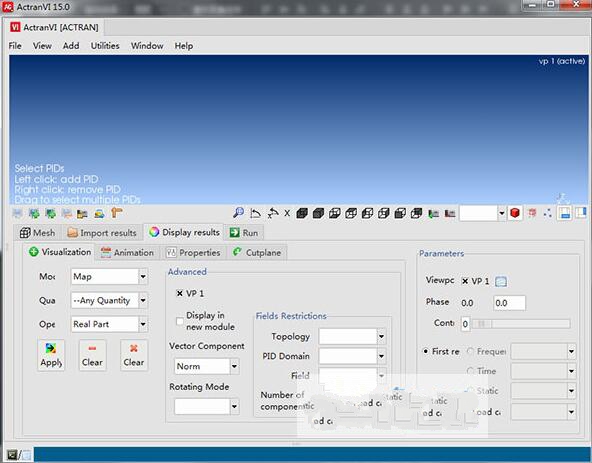
Task: Open the dropdown next to Frequency radio
Action: [x=543, y=351]
